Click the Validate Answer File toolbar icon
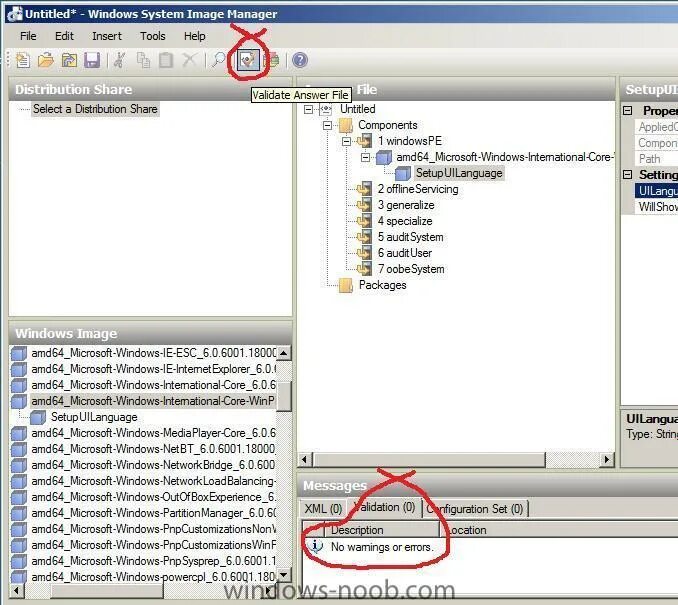 248,60
